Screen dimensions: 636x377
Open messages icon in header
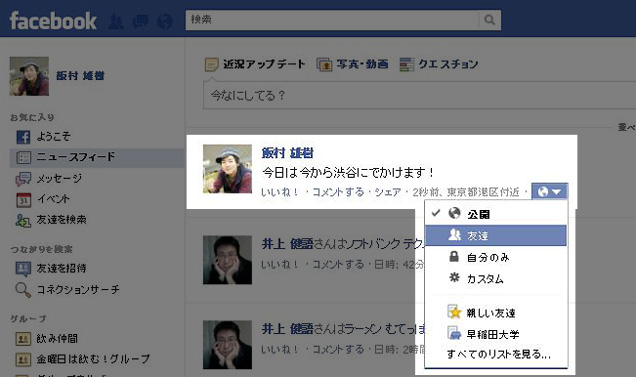click(x=140, y=21)
